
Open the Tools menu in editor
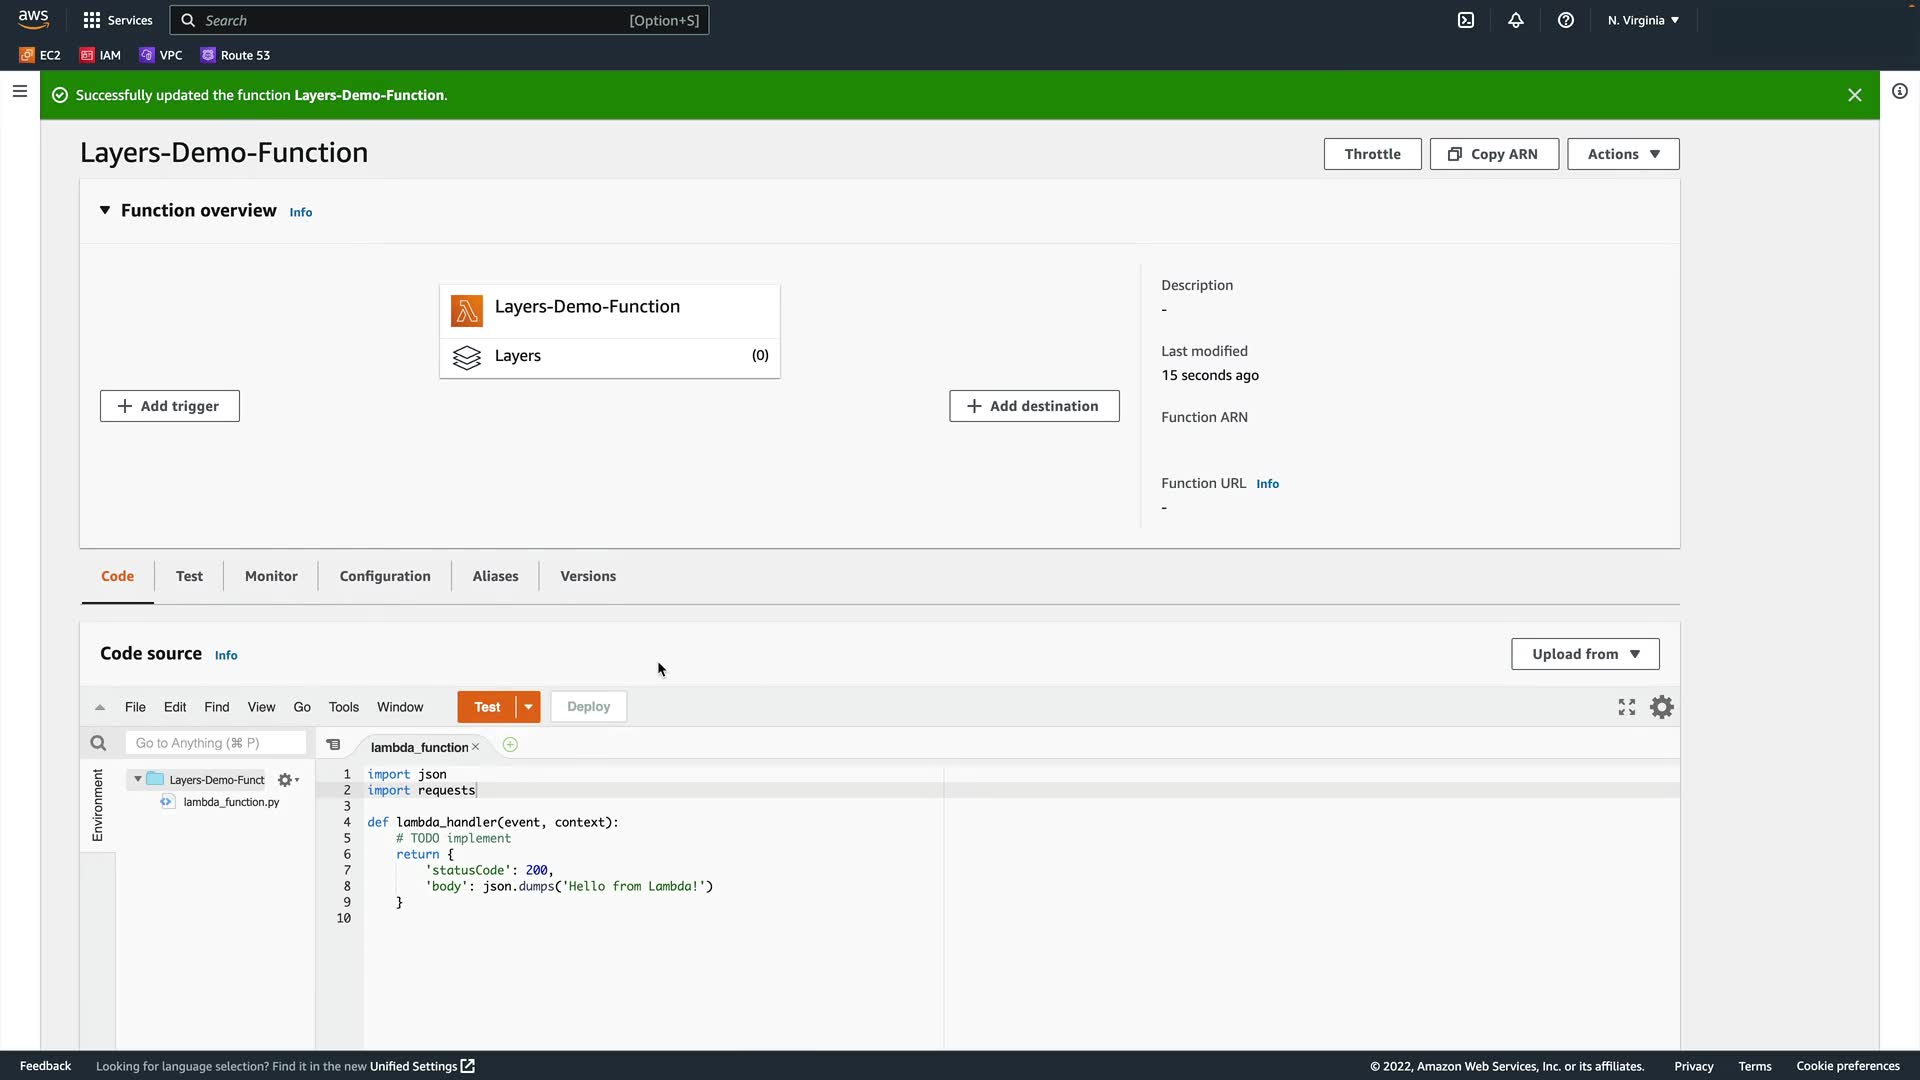(343, 707)
